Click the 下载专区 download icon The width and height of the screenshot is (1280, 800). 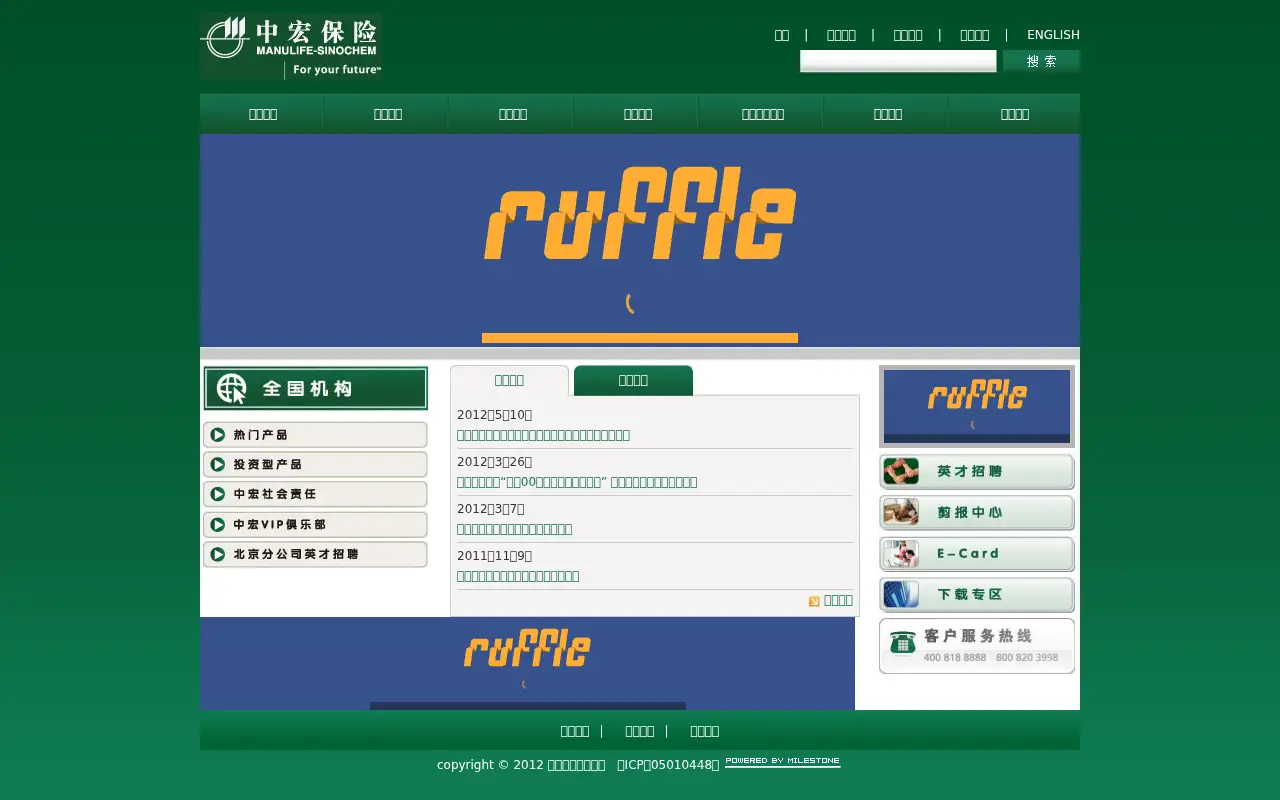(x=901, y=594)
